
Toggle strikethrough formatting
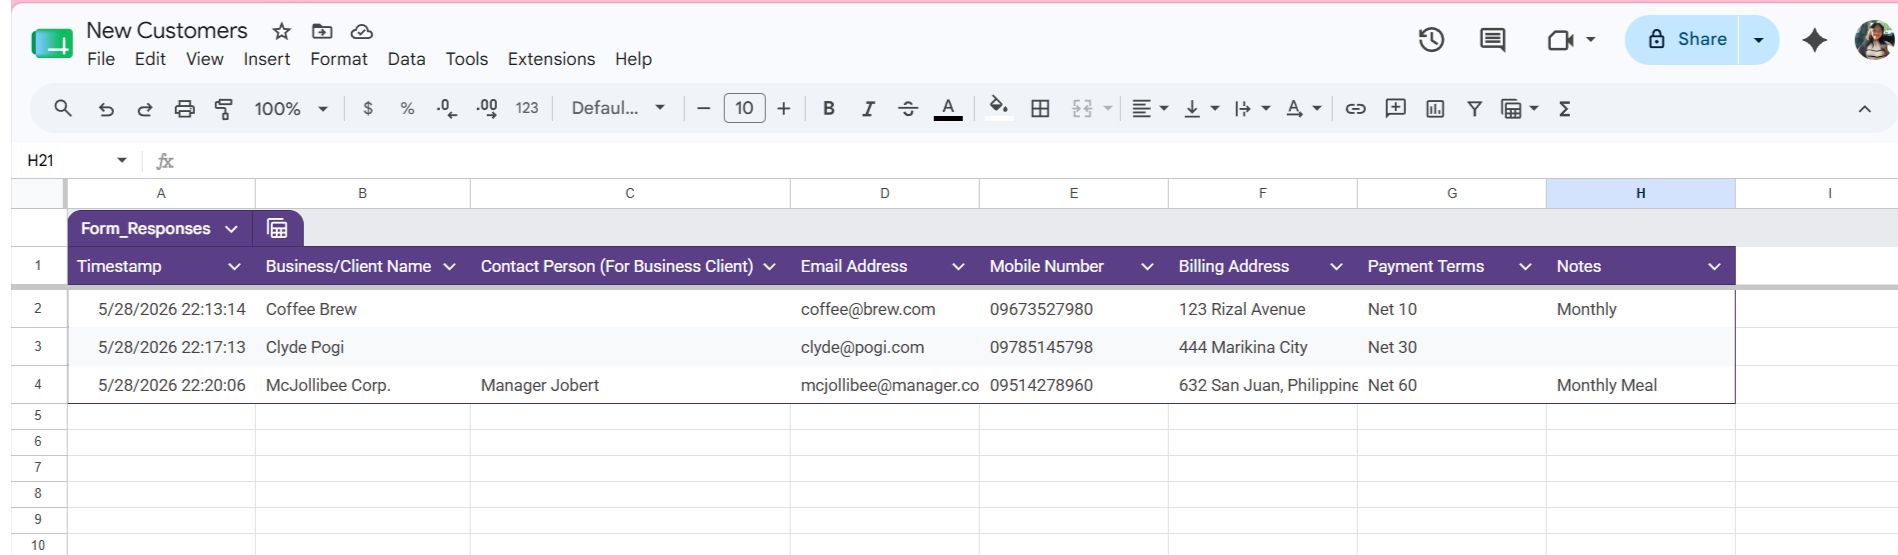[907, 108]
